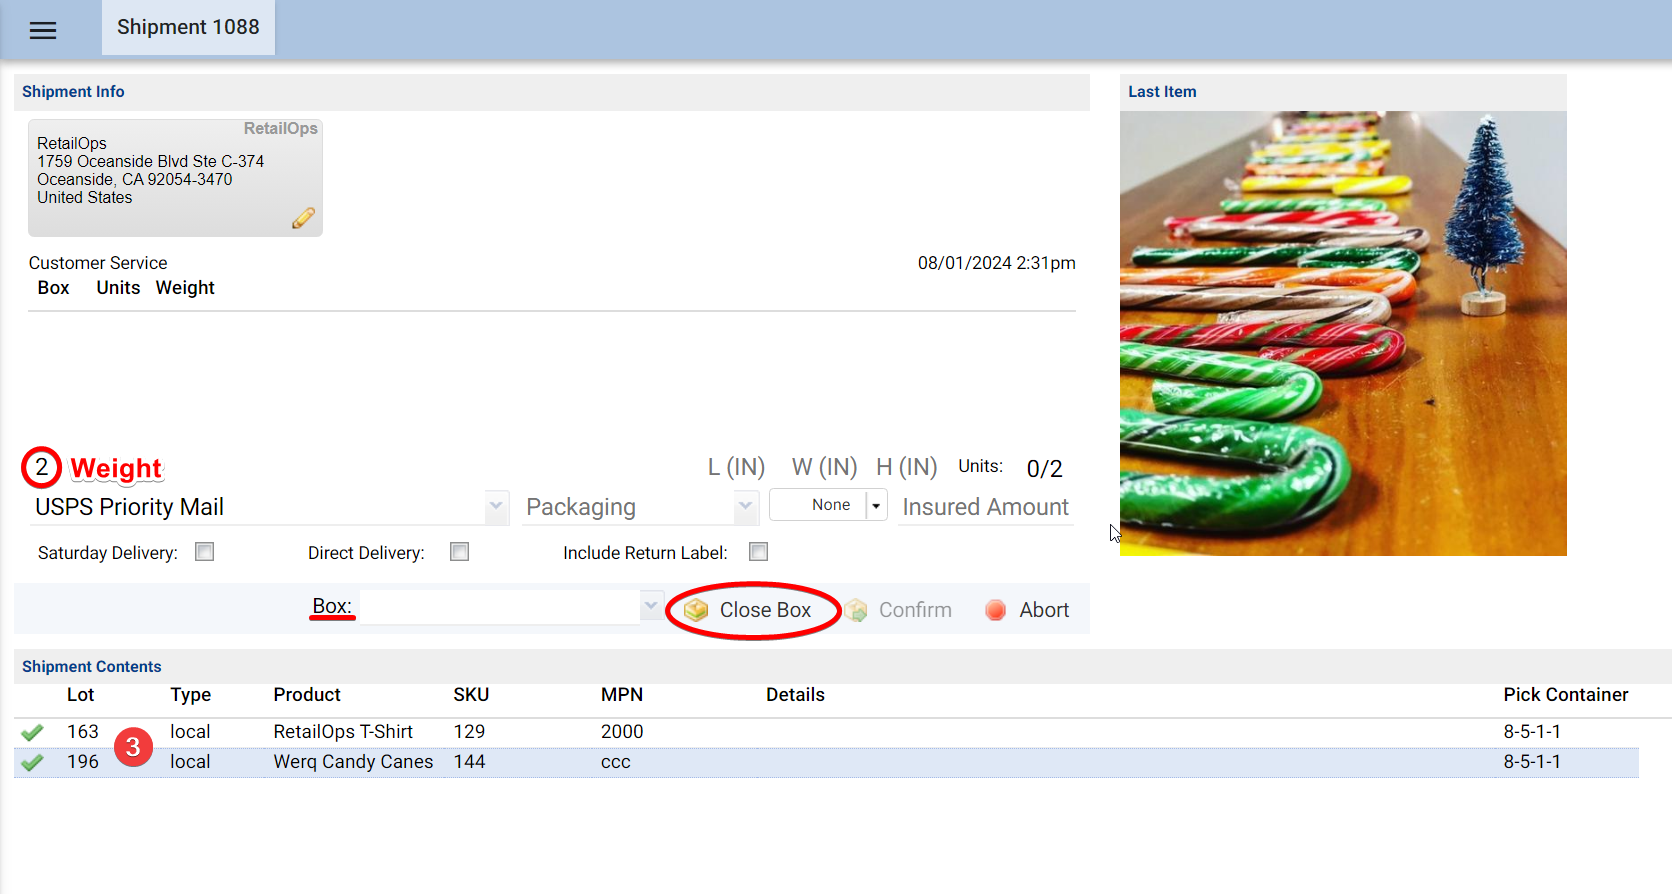This screenshot has width=1672, height=894.
Task: Open the None option dropdown arrow
Action: pos(876,505)
